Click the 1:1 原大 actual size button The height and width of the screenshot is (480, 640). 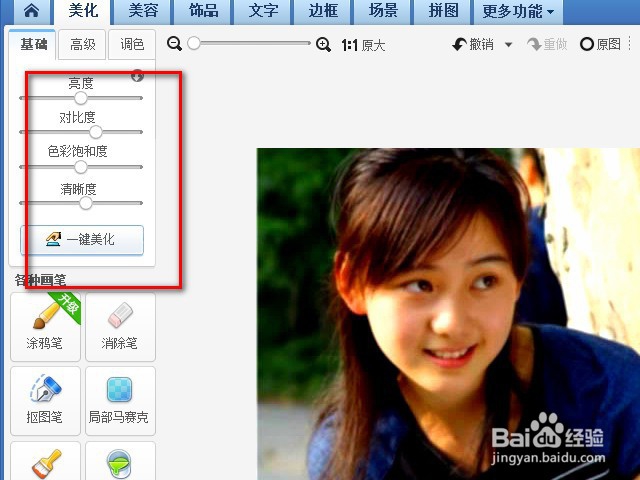pyautogui.click(x=363, y=45)
